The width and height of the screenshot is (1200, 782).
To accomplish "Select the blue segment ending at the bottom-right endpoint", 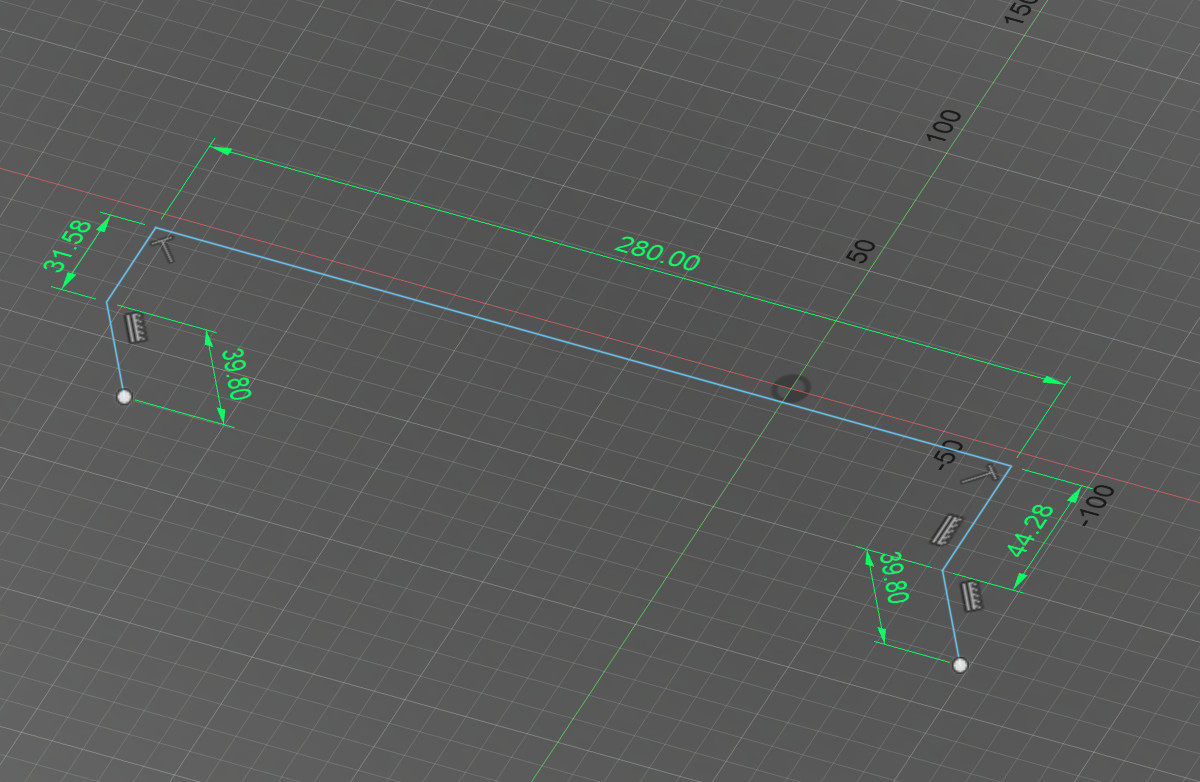I will pos(951,618).
